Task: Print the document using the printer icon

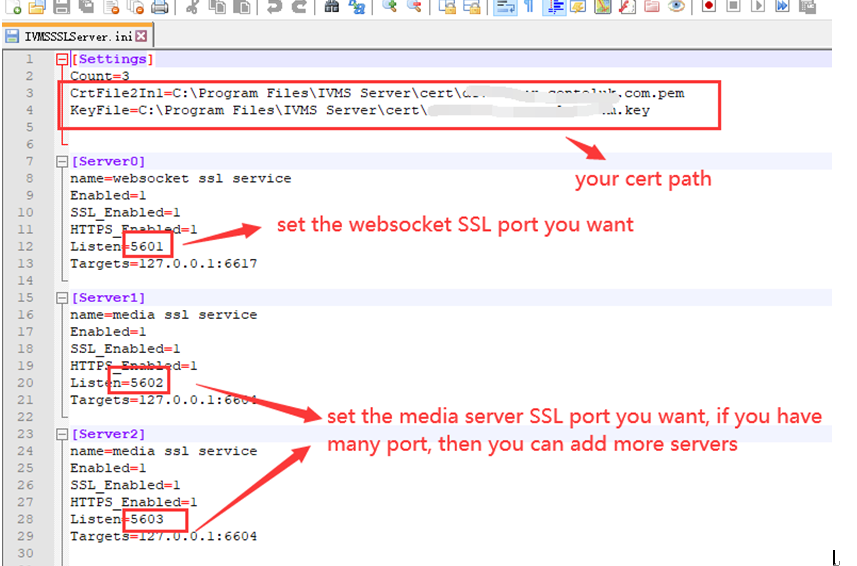Action: (160, 7)
